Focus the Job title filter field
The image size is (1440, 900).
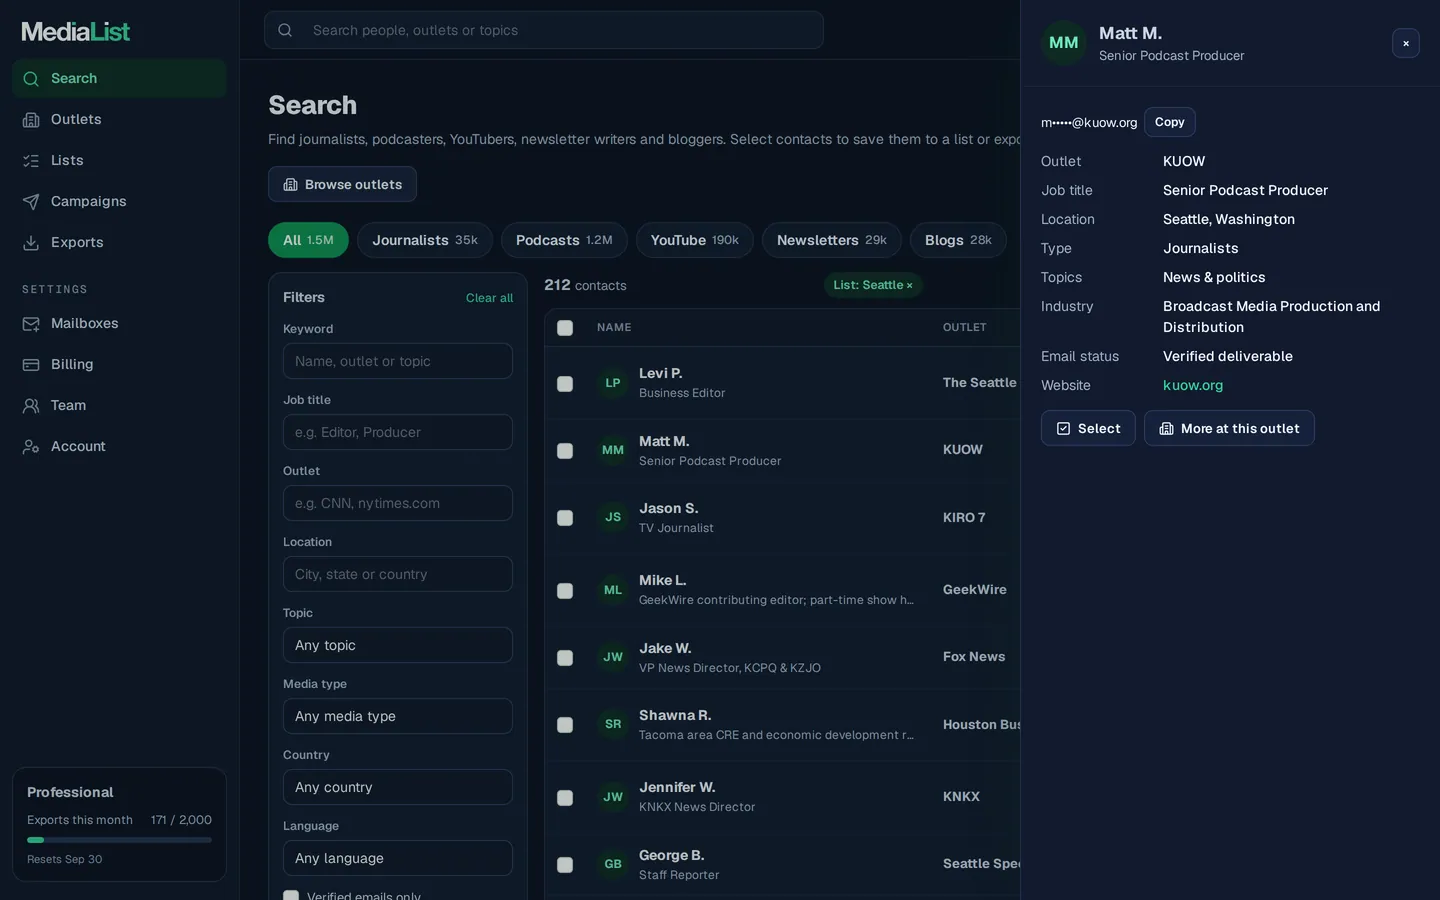tap(398, 432)
